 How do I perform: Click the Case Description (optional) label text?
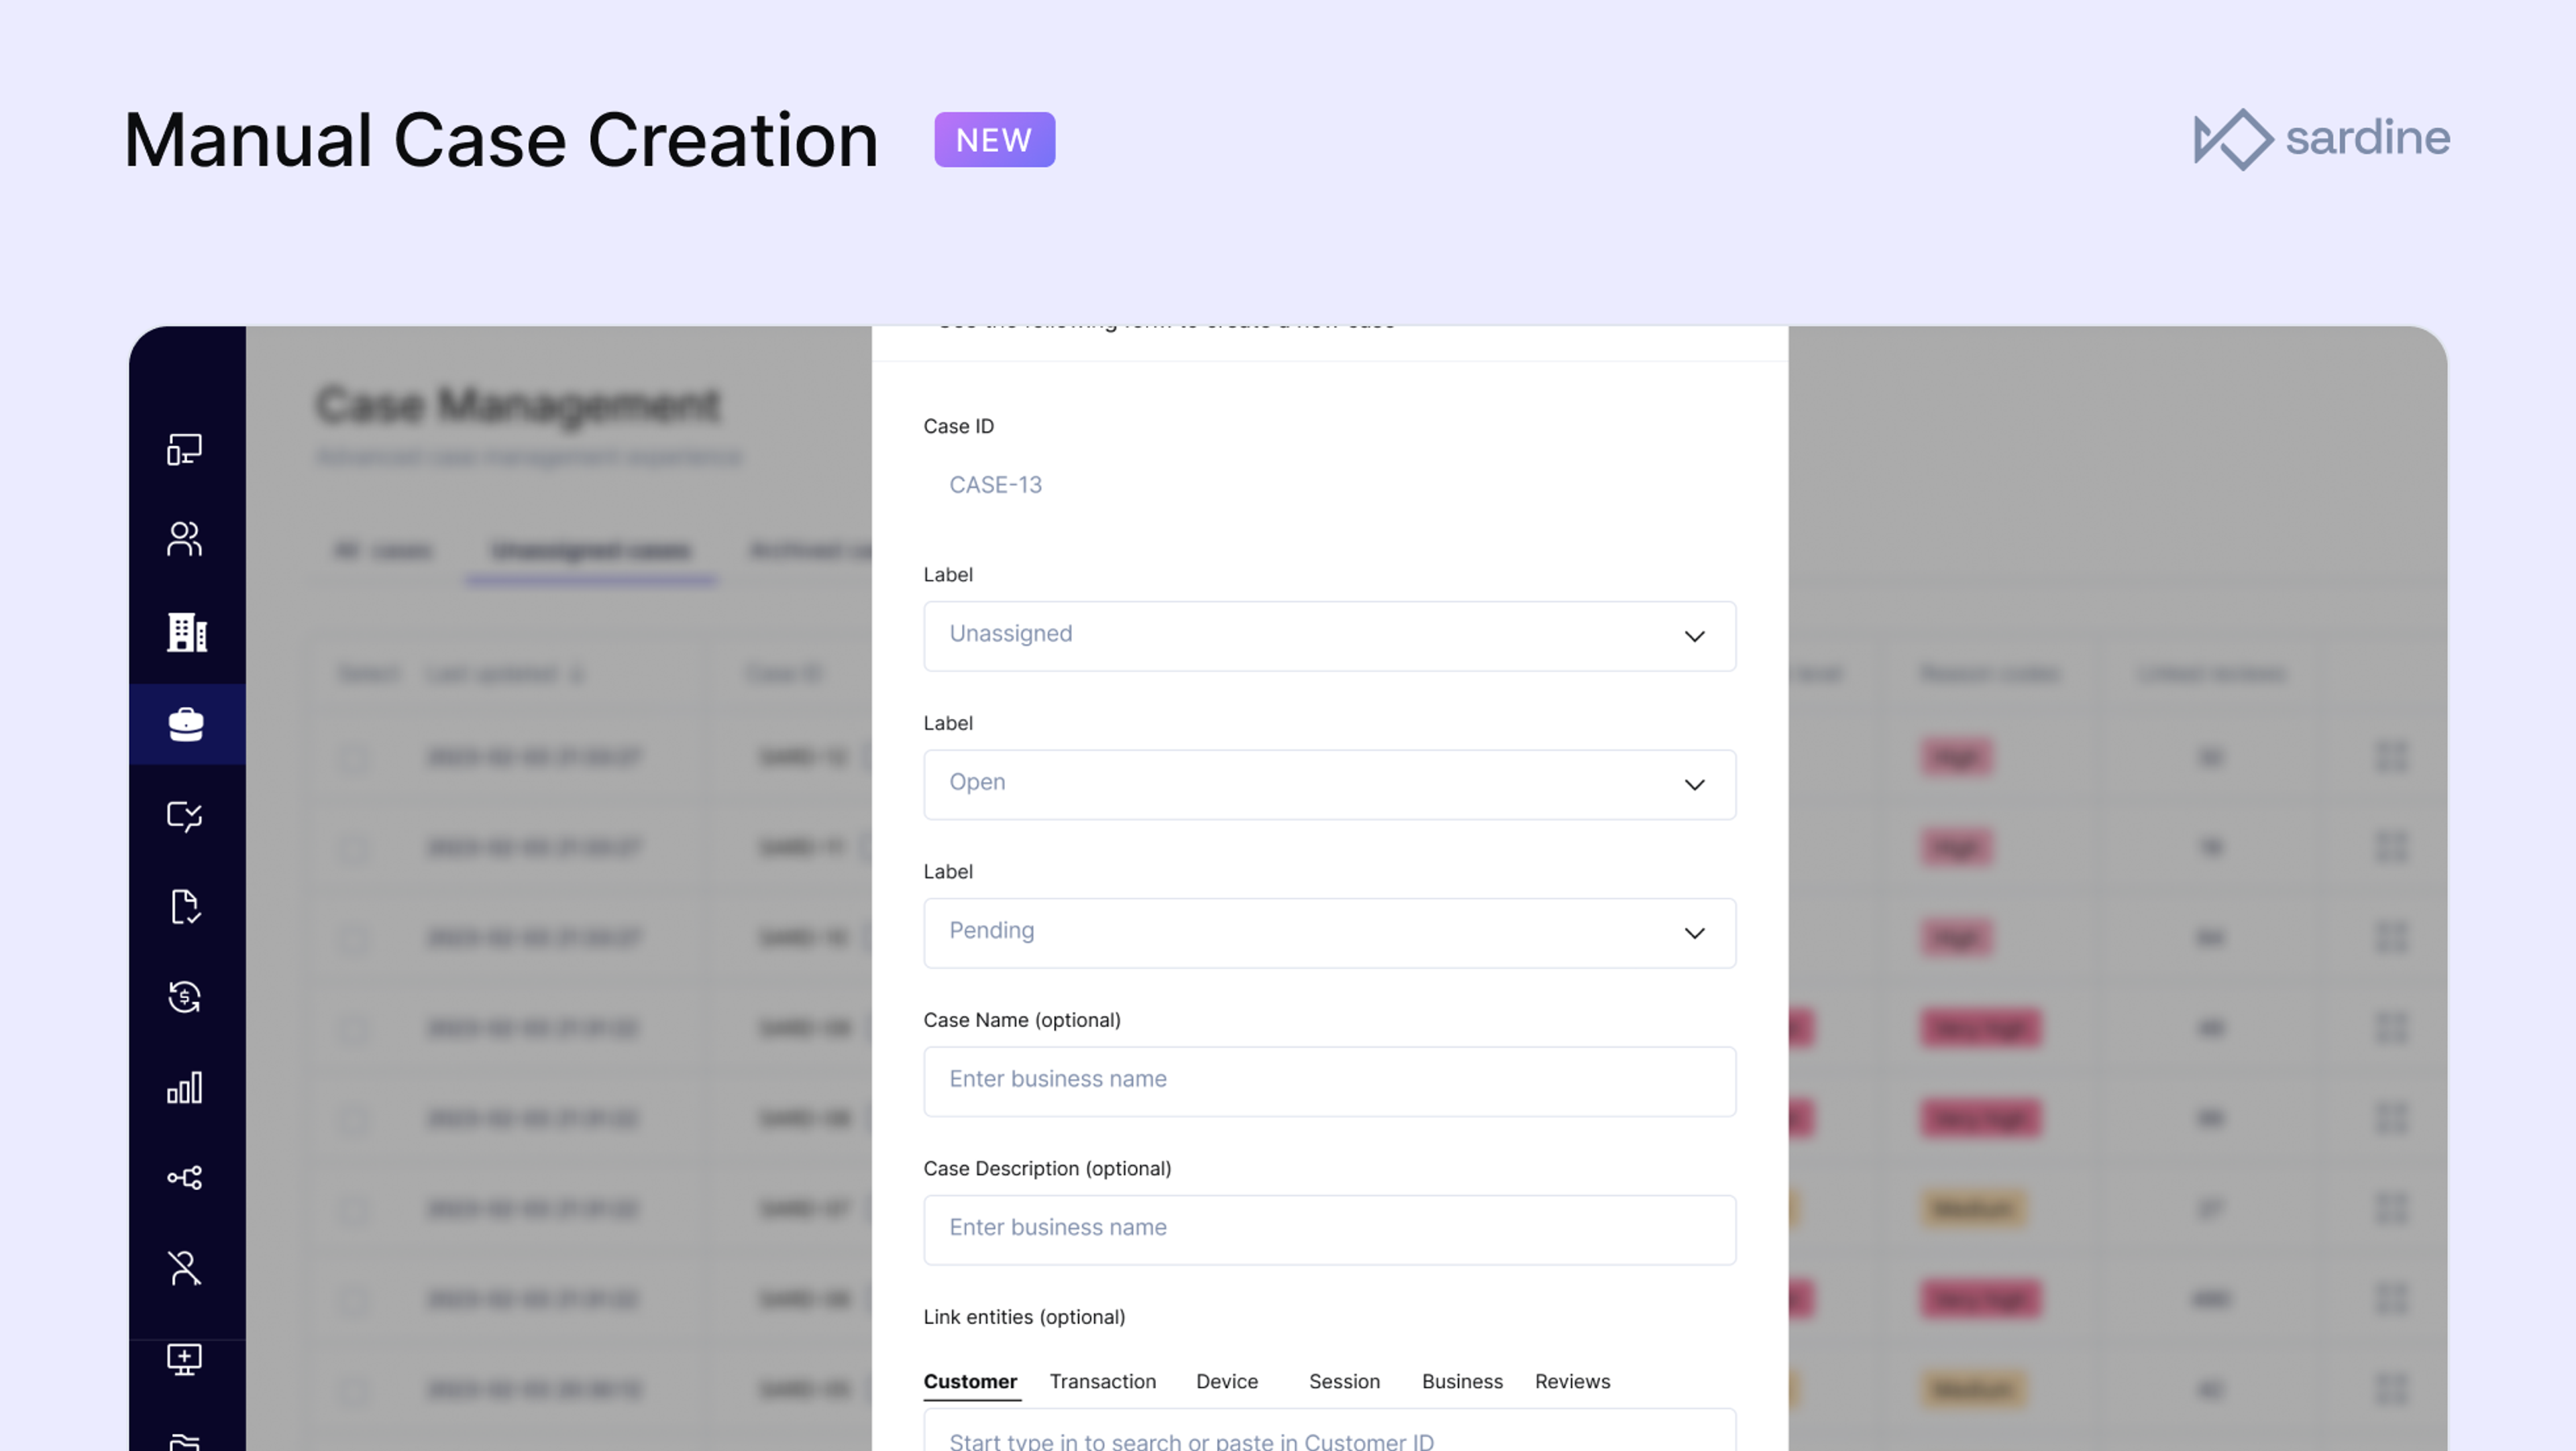1046,1168
